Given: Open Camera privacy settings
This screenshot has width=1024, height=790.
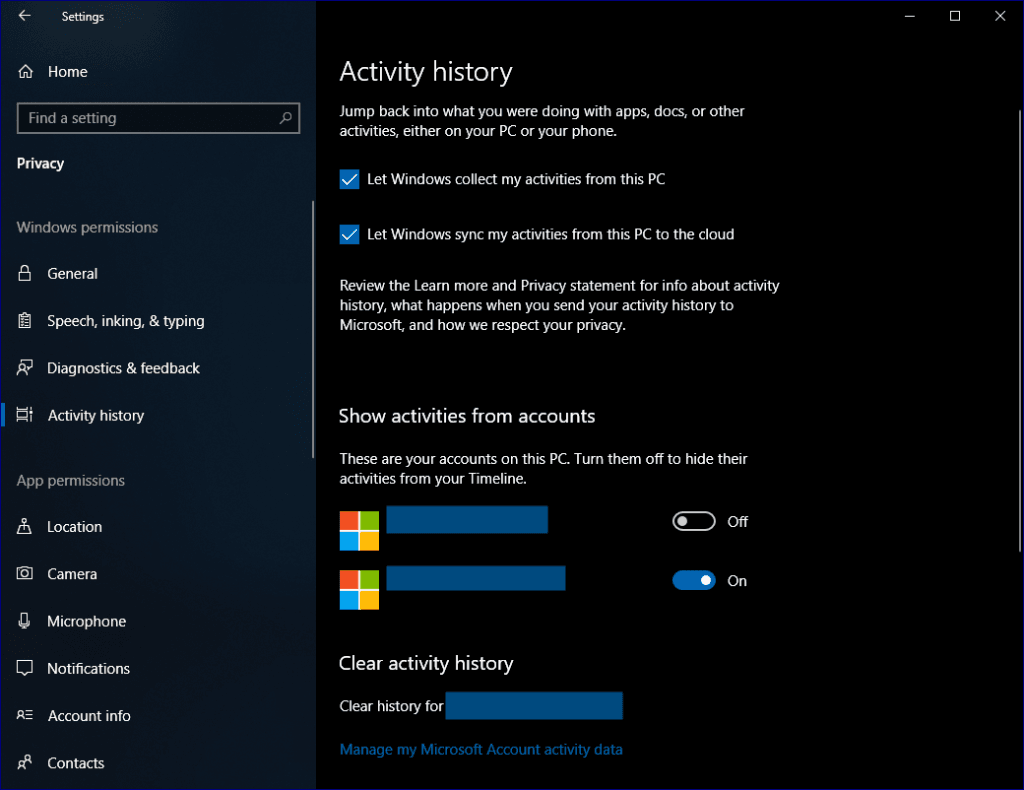Looking at the screenshot, I should (x=25, y=573).
